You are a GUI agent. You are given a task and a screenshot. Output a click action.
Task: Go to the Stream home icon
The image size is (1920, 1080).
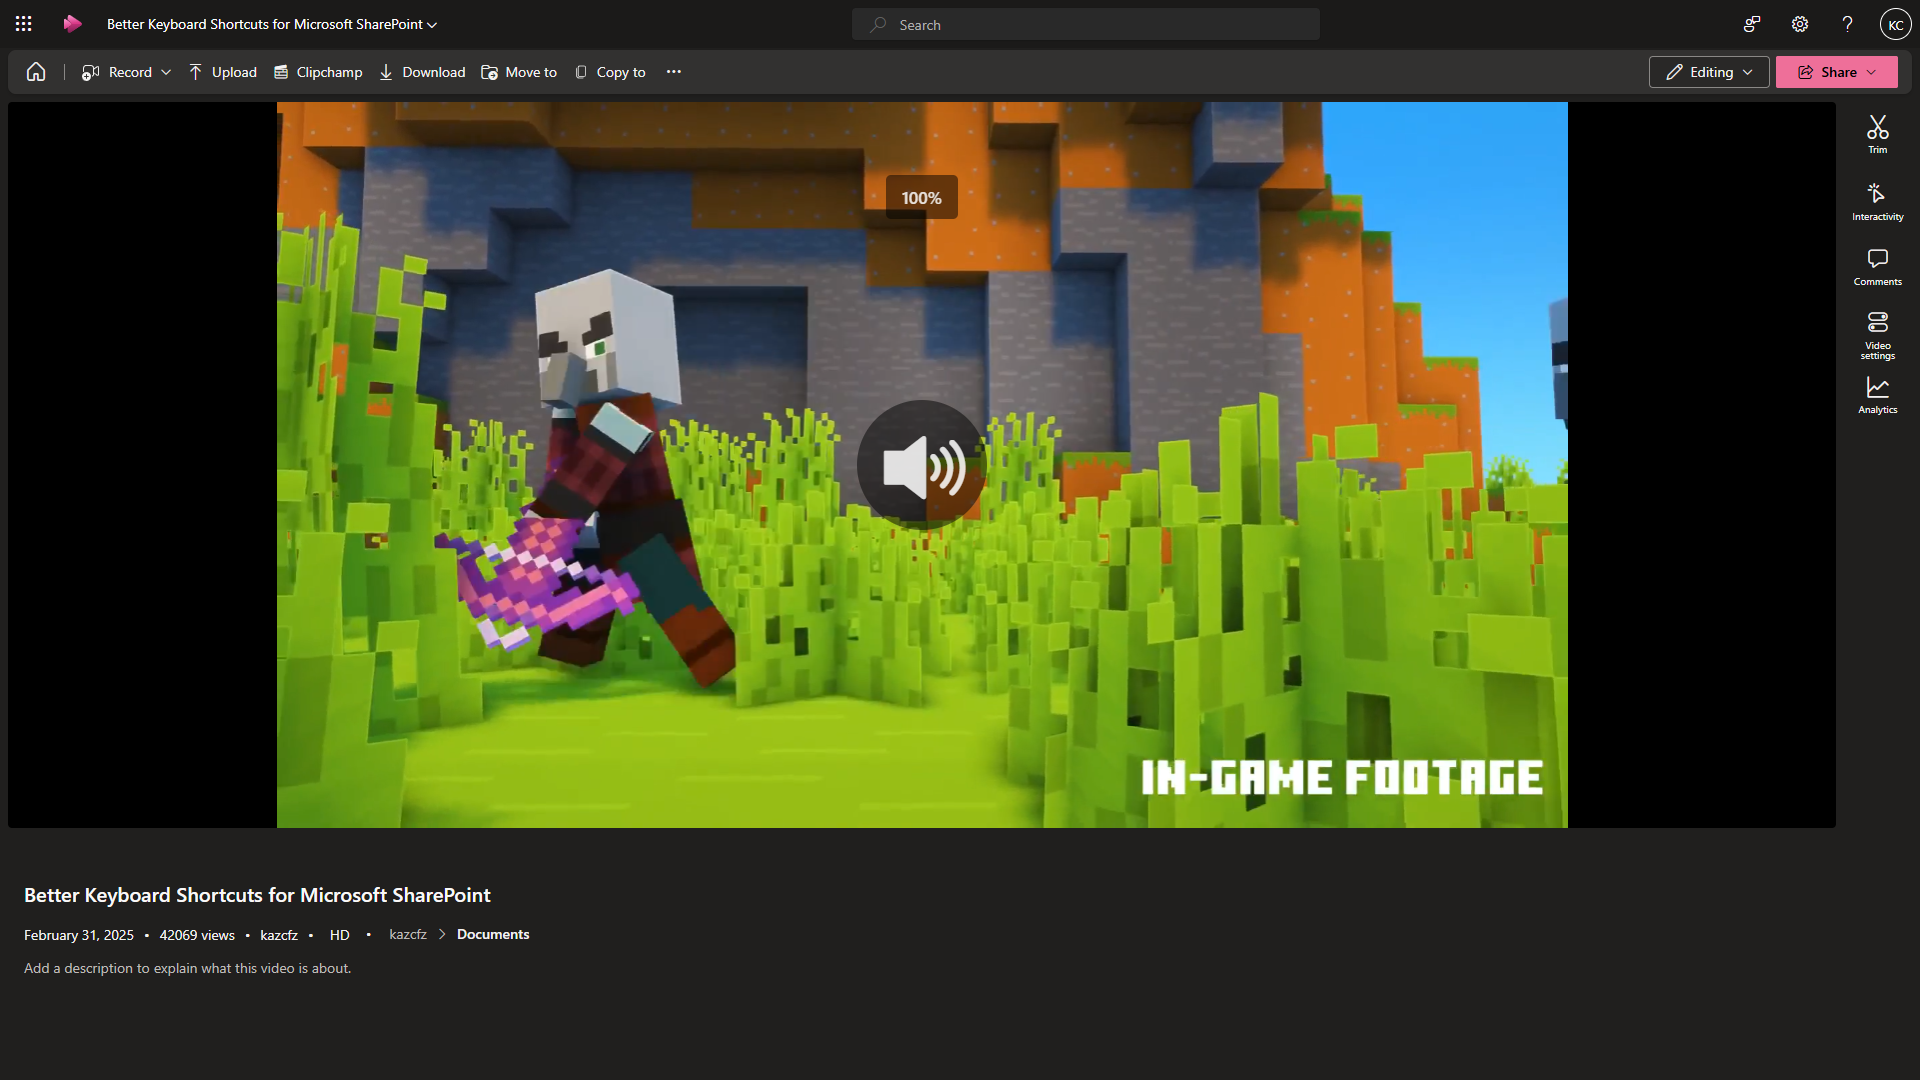tap(36, 72)
